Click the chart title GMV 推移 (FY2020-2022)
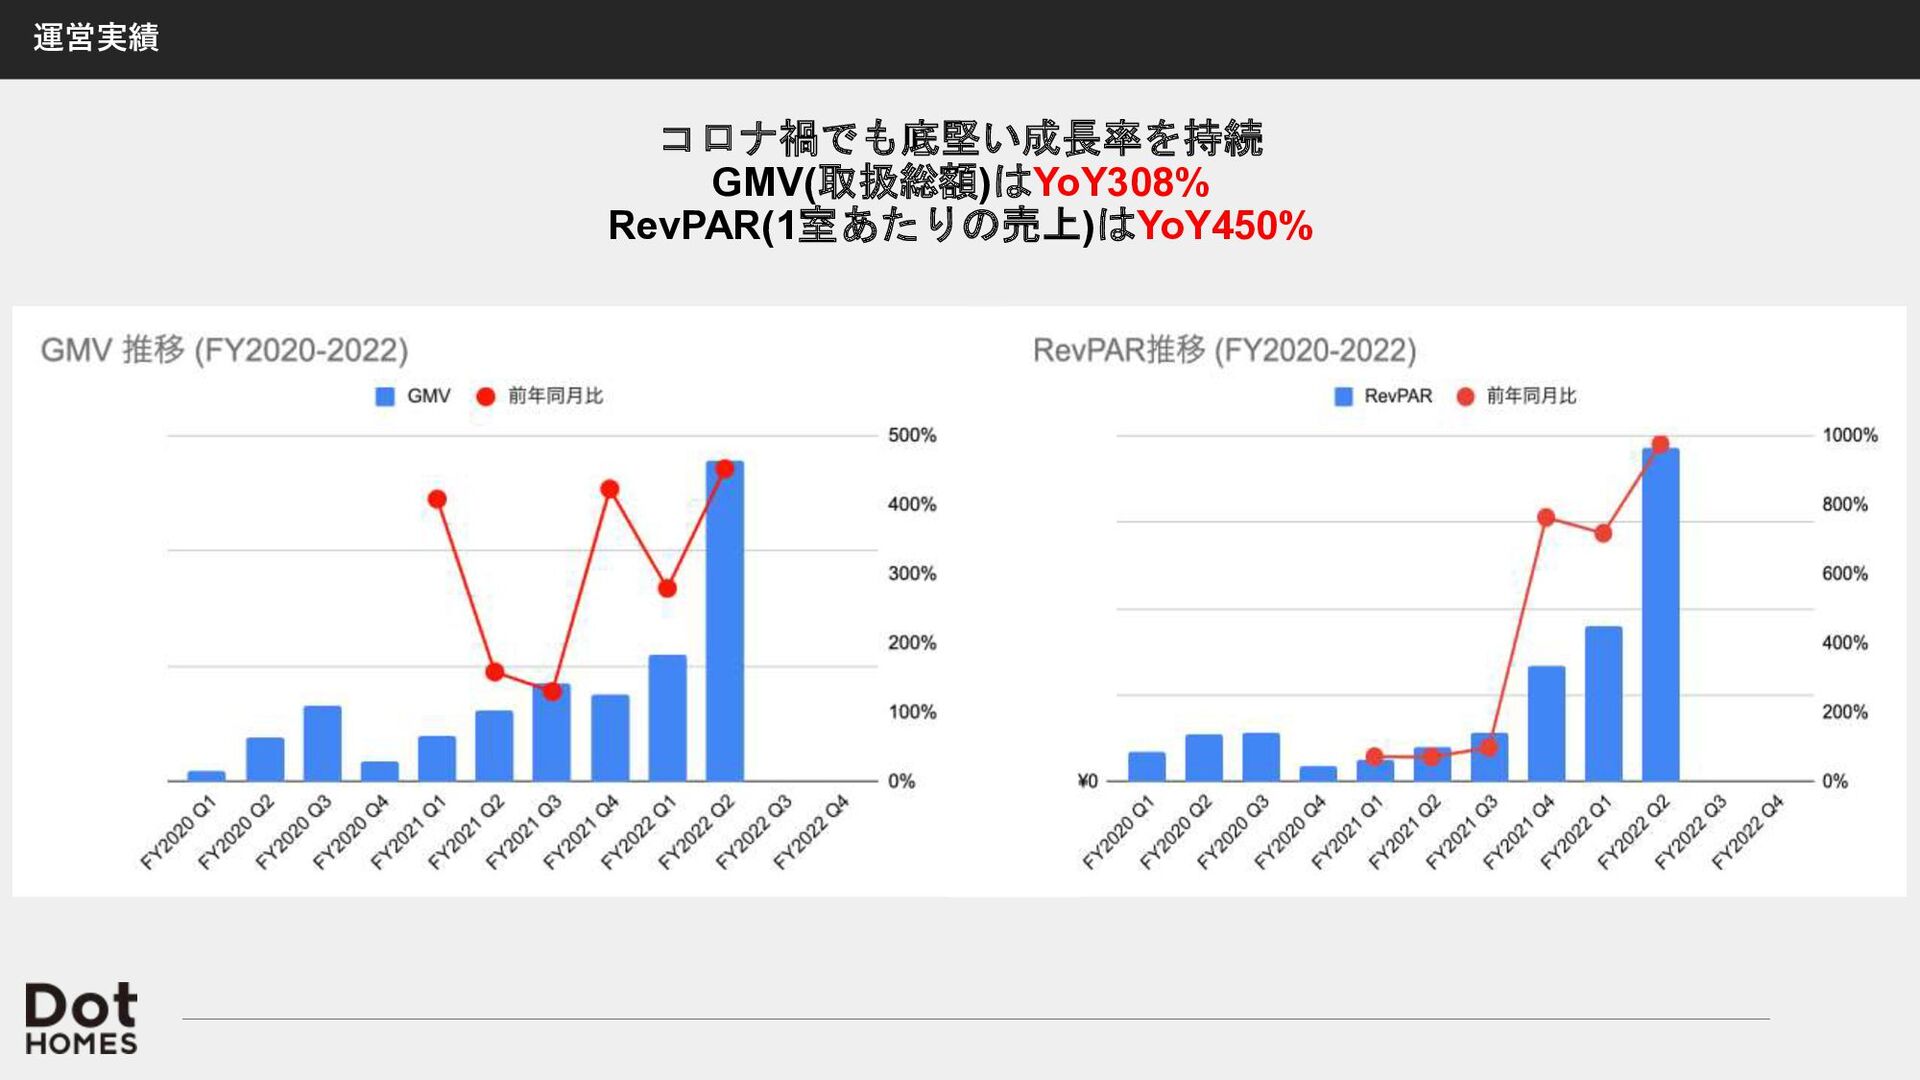1920x1080 pixels. (x=225, y=350)
